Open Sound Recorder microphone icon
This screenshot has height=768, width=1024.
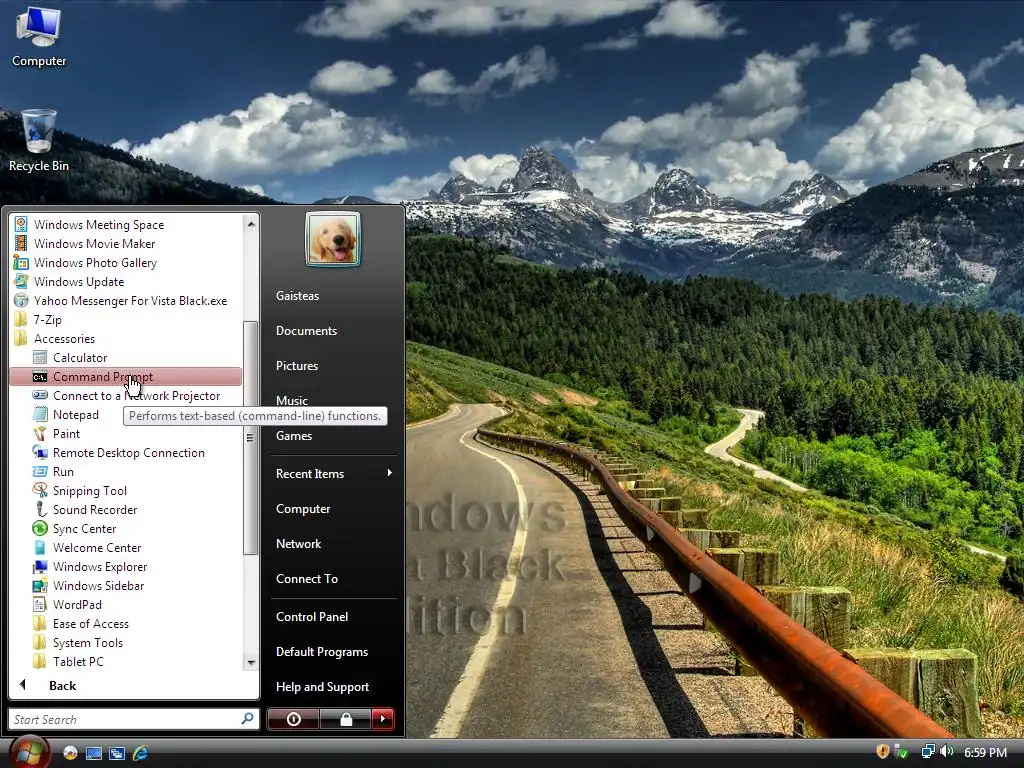[x=40, y=509]
